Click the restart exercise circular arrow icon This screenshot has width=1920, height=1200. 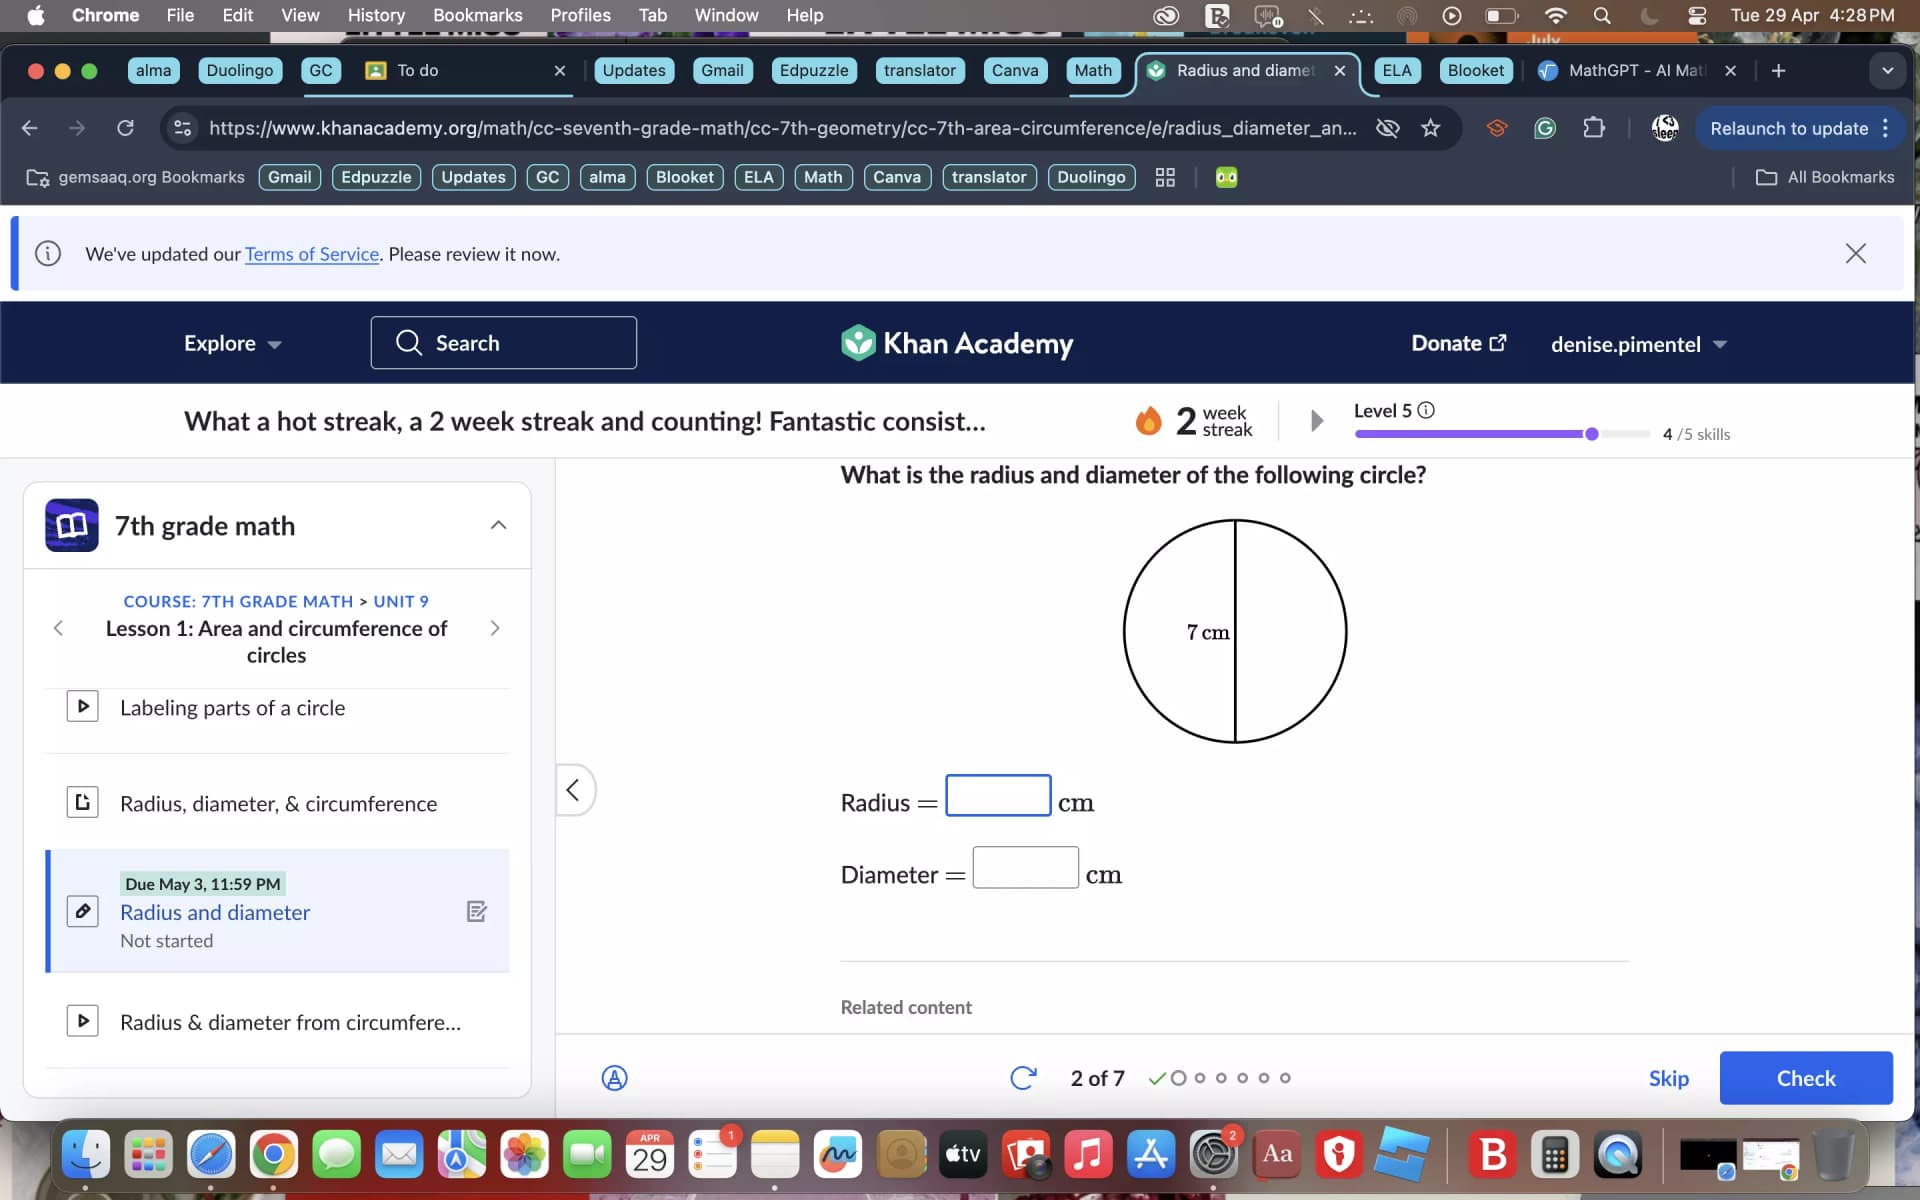(x=1023, y=1078)
